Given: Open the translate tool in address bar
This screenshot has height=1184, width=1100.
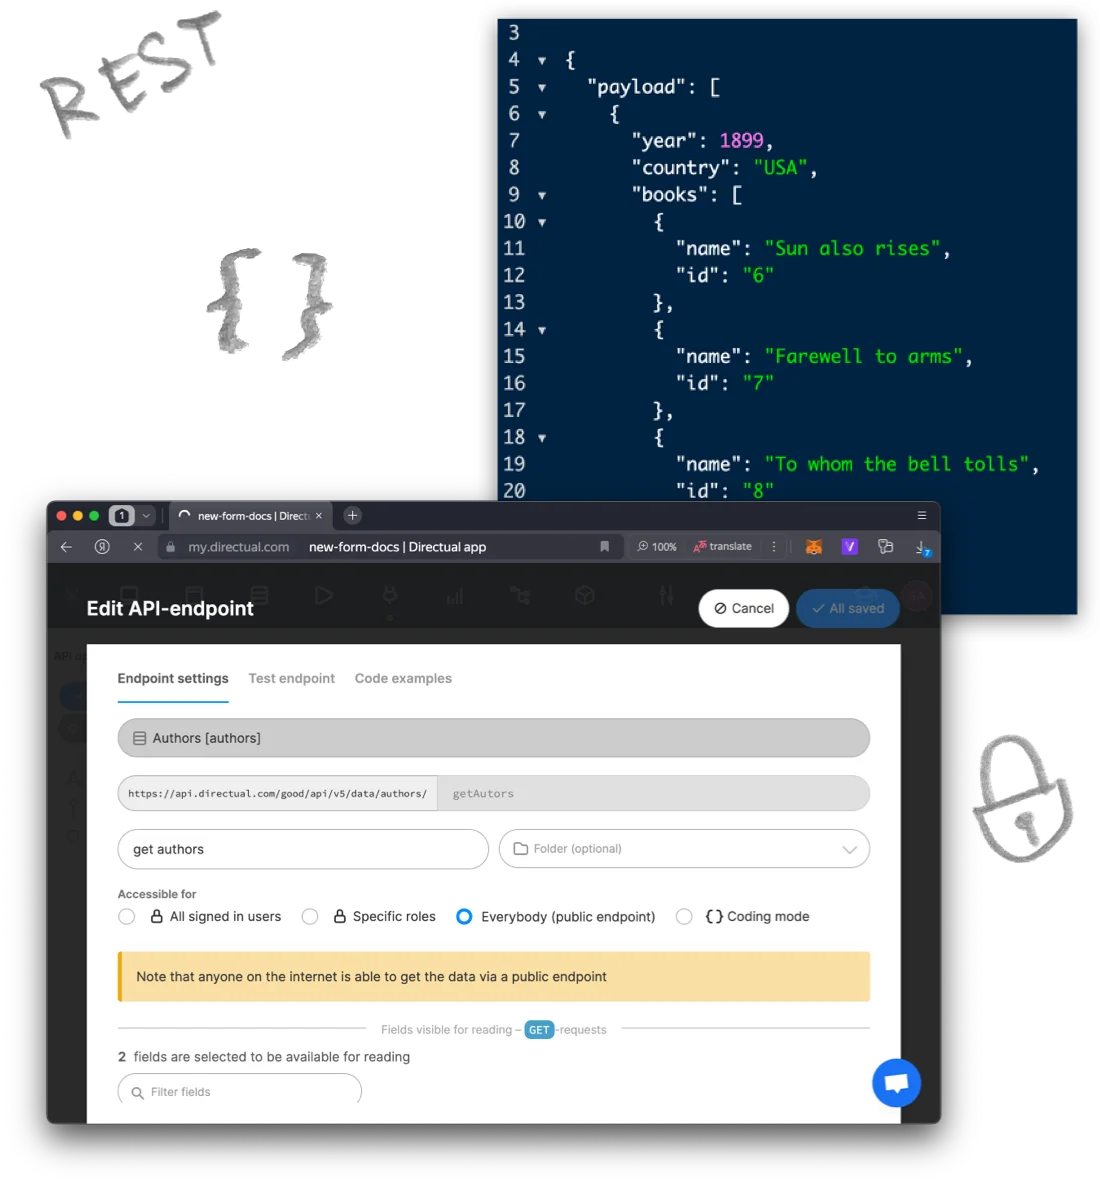Looking at the screenshot, I should (722, 546).
